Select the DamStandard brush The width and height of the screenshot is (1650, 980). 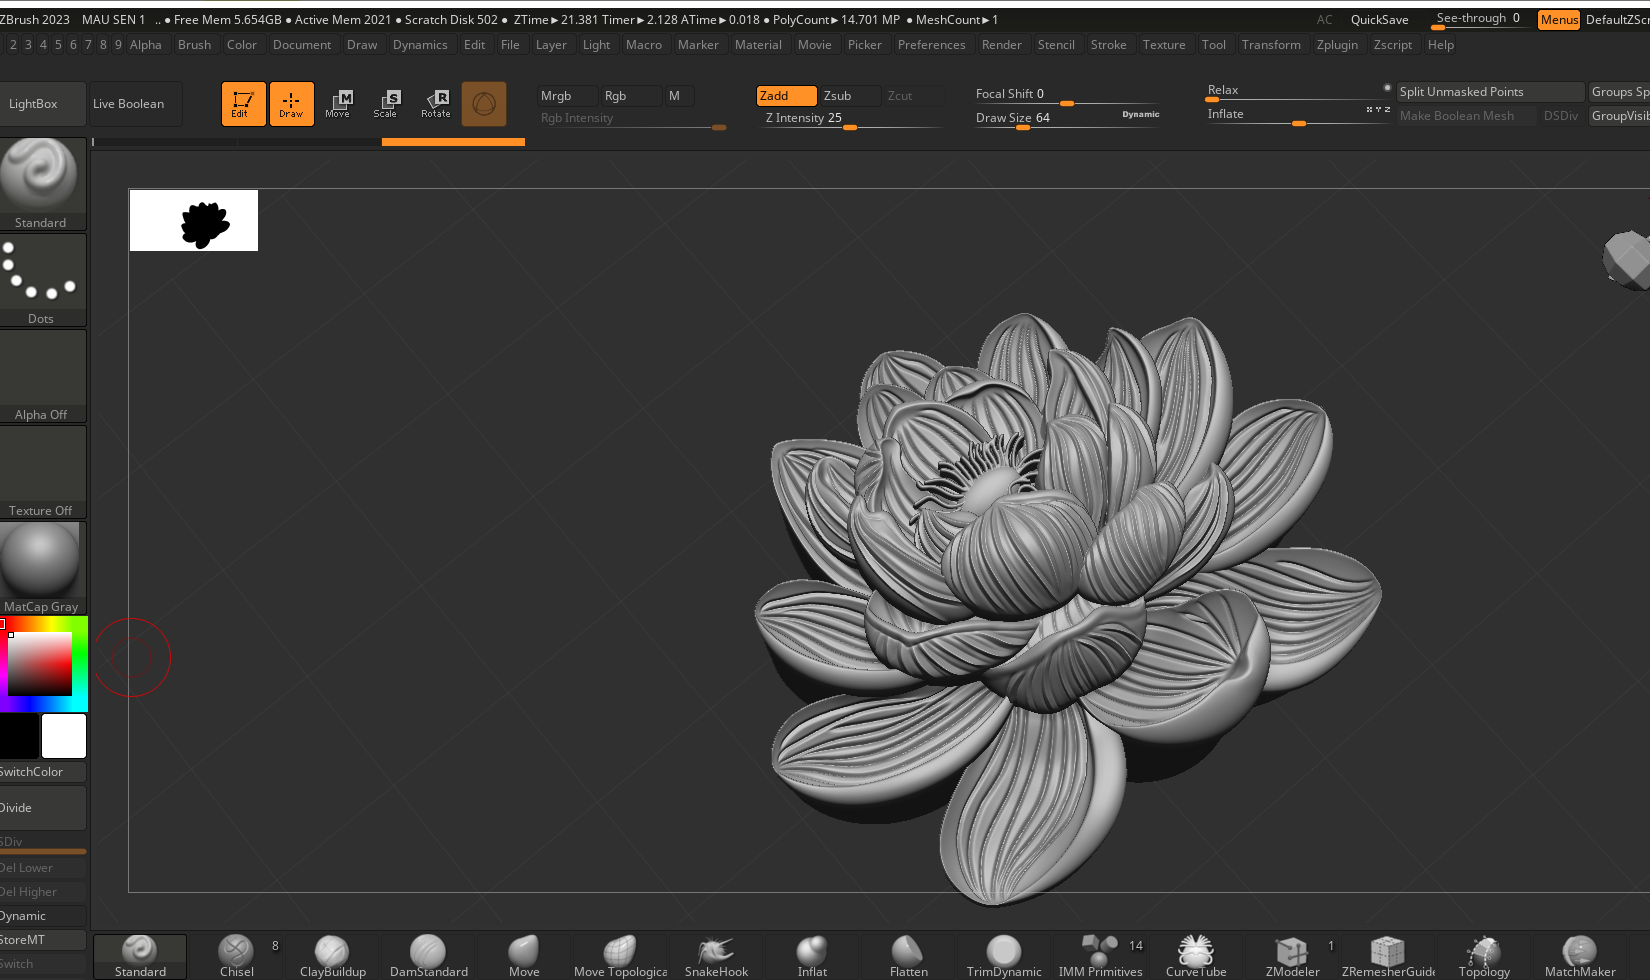point(428,955)
